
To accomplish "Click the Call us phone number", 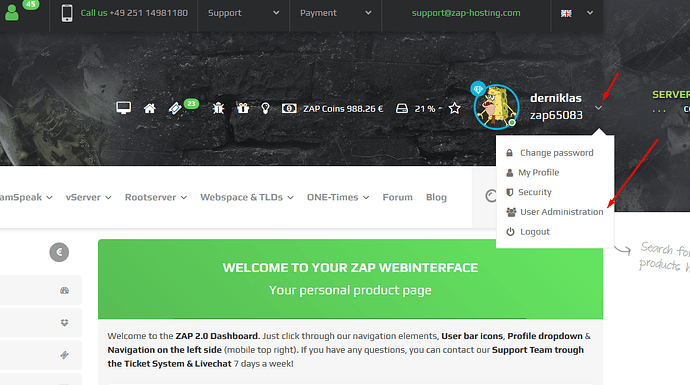I will (134, 13).
